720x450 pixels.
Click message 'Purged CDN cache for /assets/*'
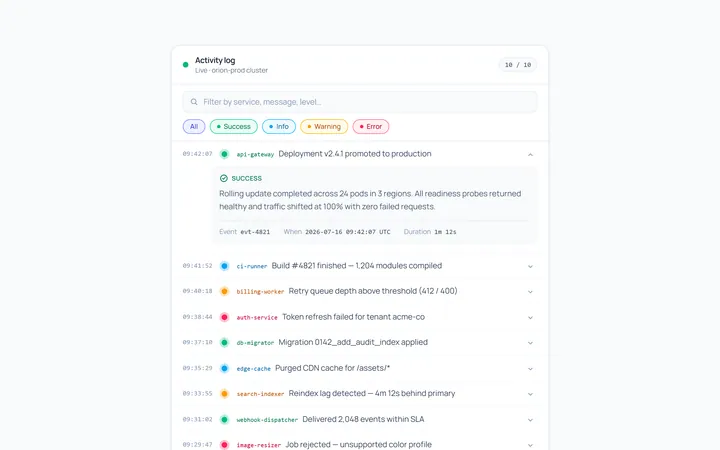[332, 368]
